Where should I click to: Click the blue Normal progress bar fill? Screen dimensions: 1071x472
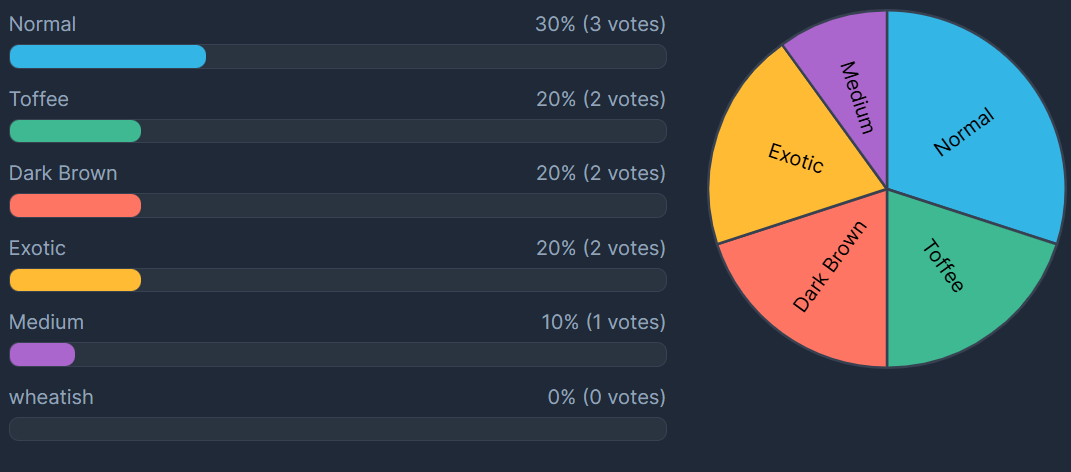pos(108,57)
